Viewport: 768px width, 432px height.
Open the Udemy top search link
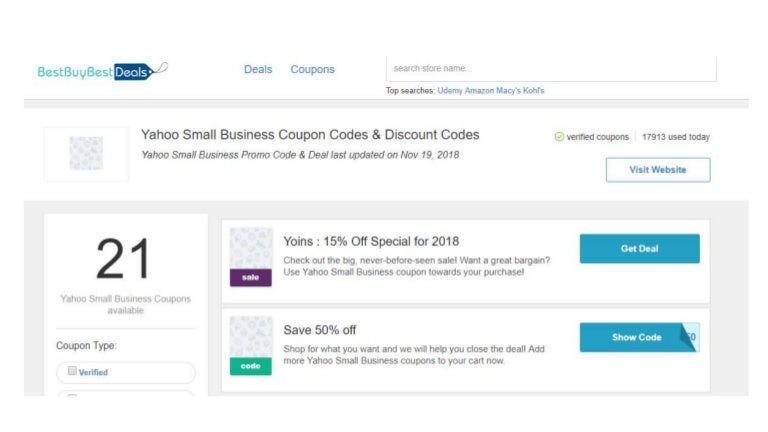coord(450,91)
